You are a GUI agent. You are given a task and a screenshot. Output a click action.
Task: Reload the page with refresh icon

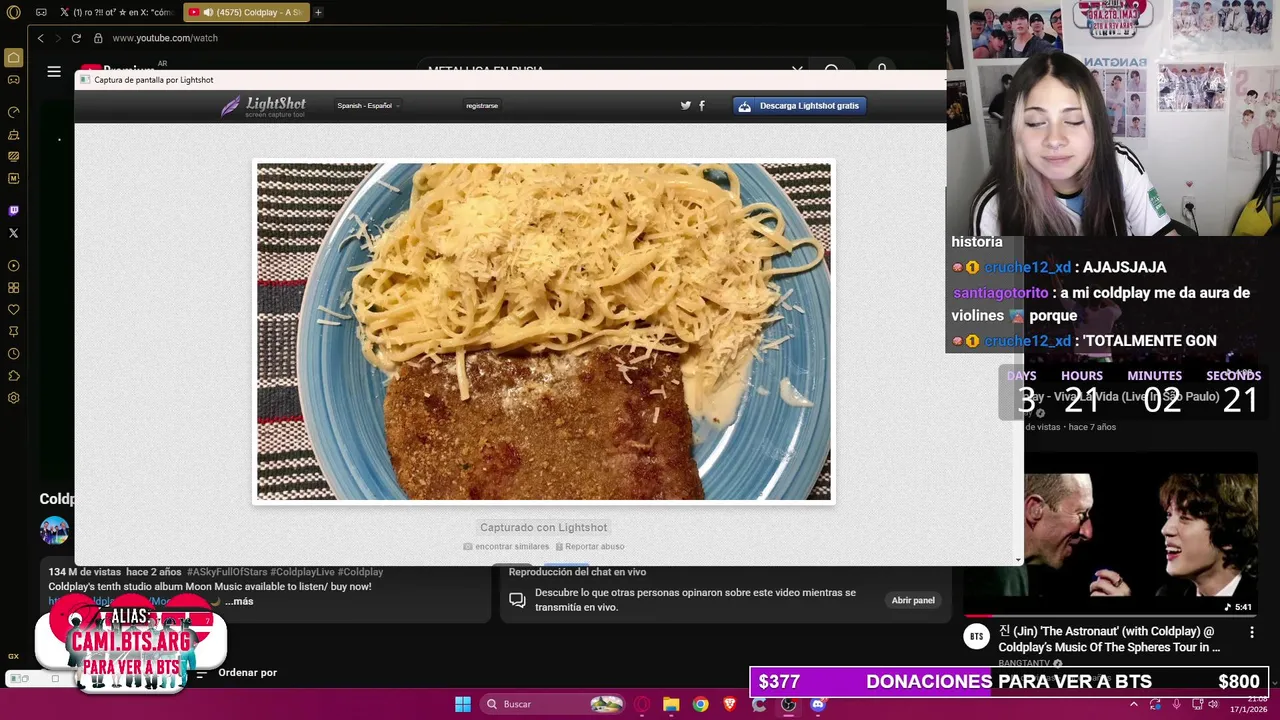pyautogui.click(x=76, y=38)
